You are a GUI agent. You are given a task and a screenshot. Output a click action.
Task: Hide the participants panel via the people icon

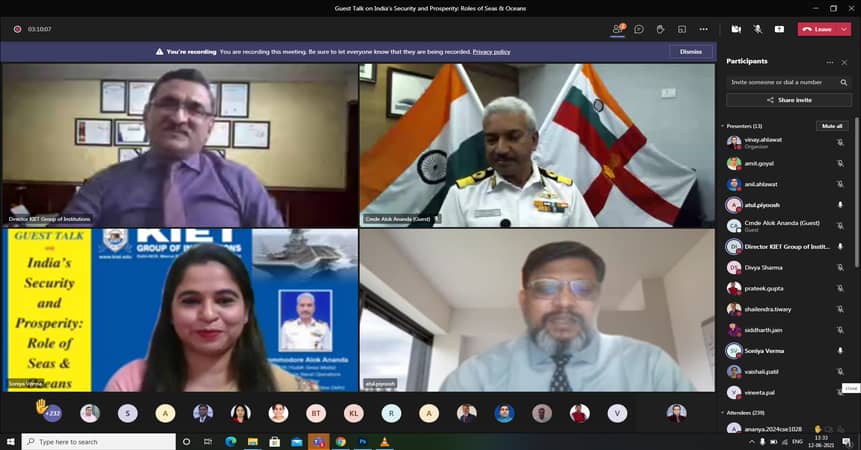617,29
